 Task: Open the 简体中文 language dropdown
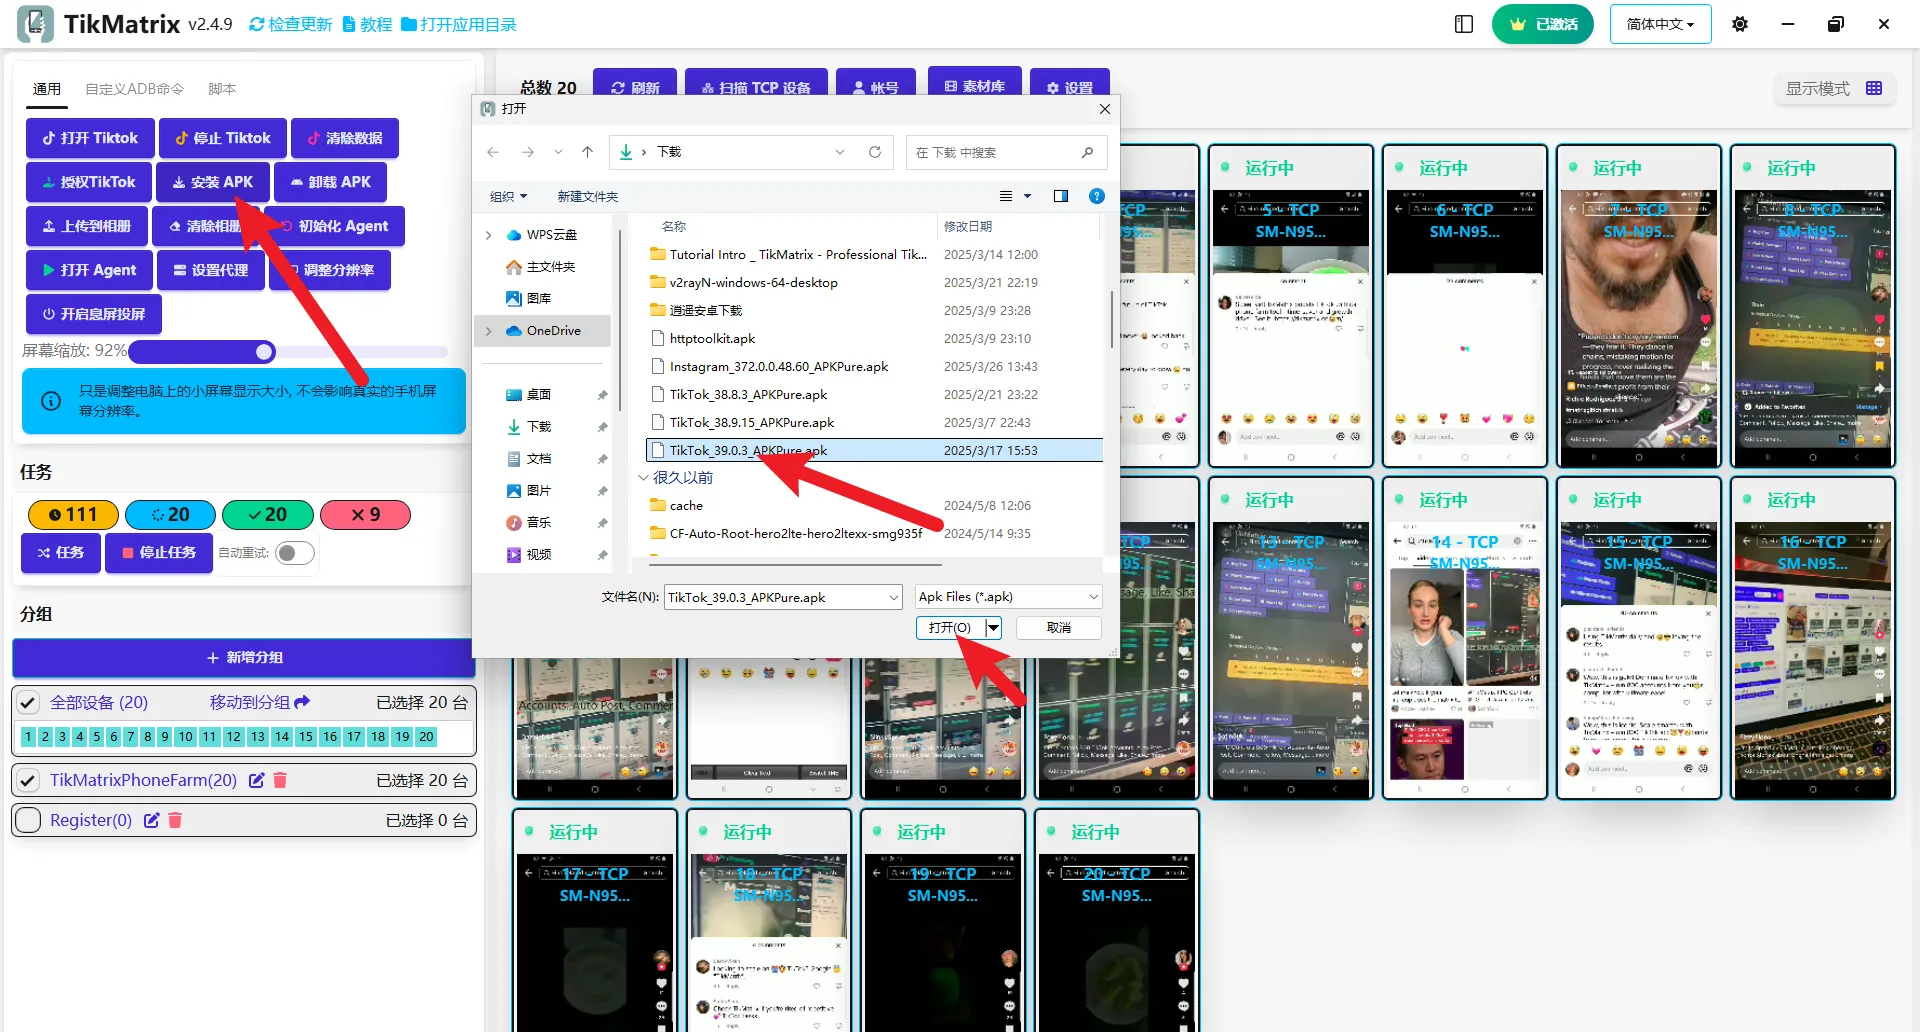tap(1660, 23)
